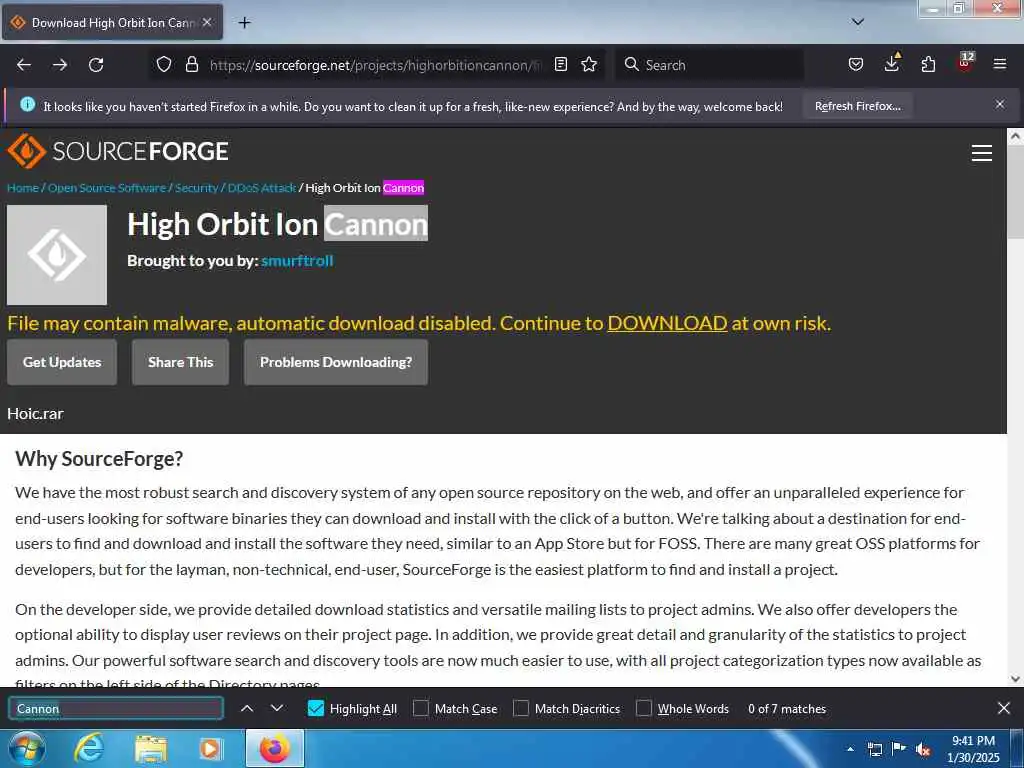The image size is (1024, 768).
Task: Click the Refresh Firefox button
Action: coord(857,106)
